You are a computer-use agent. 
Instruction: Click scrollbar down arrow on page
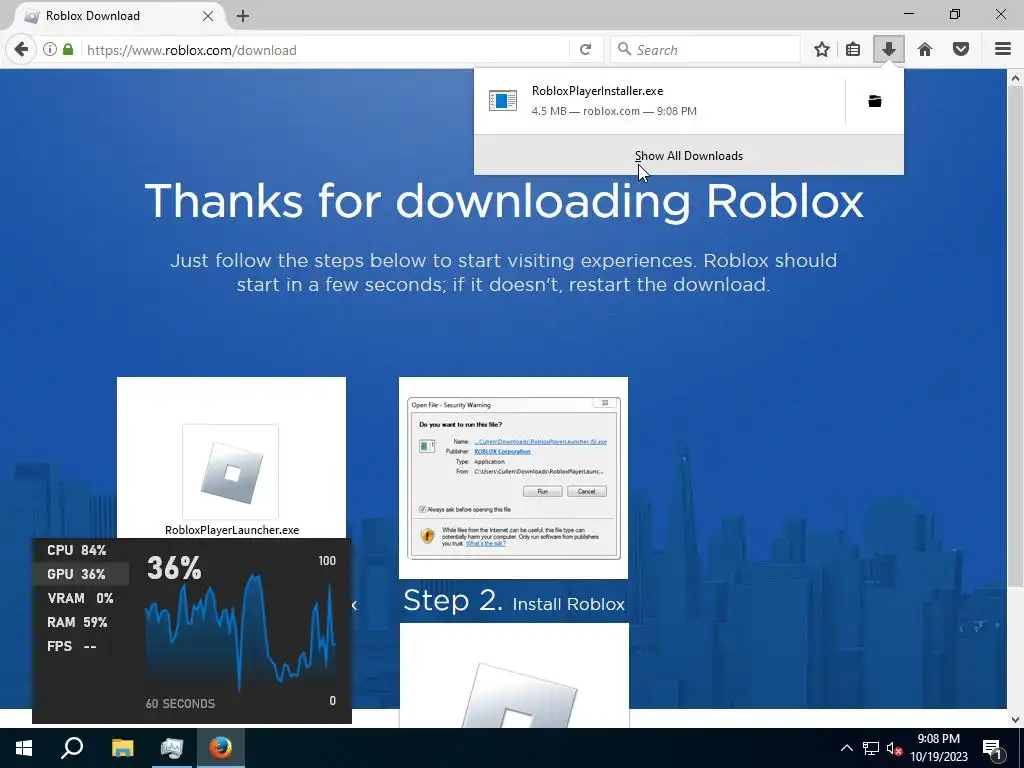click(x=1016, y=719)
